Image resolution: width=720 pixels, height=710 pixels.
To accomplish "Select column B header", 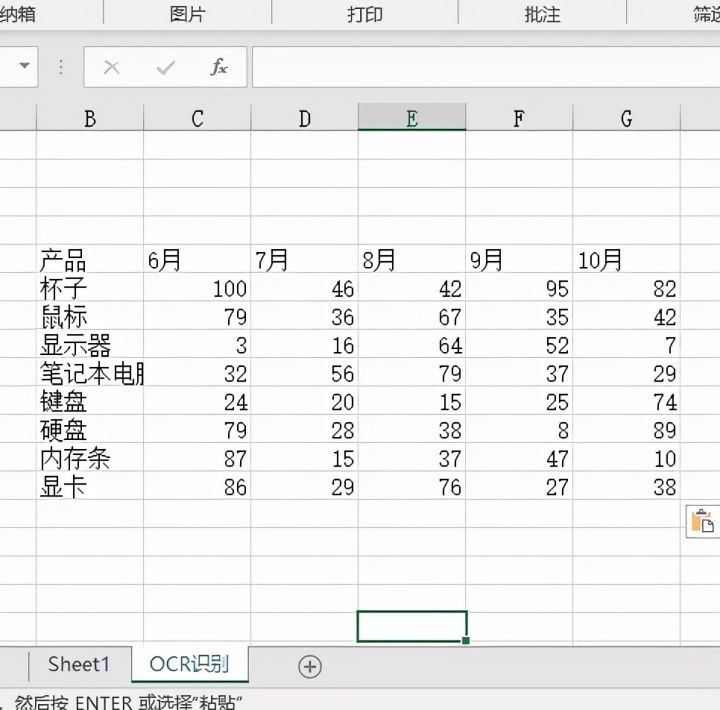I will pos(90,118).
